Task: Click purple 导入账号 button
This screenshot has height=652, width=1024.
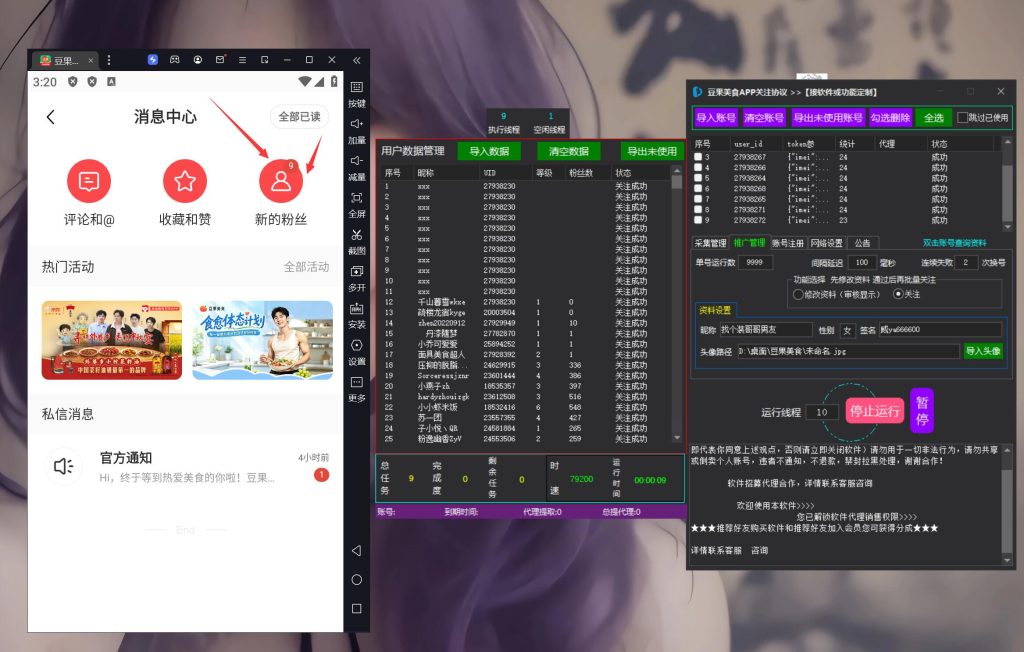Action: [716, 118]
